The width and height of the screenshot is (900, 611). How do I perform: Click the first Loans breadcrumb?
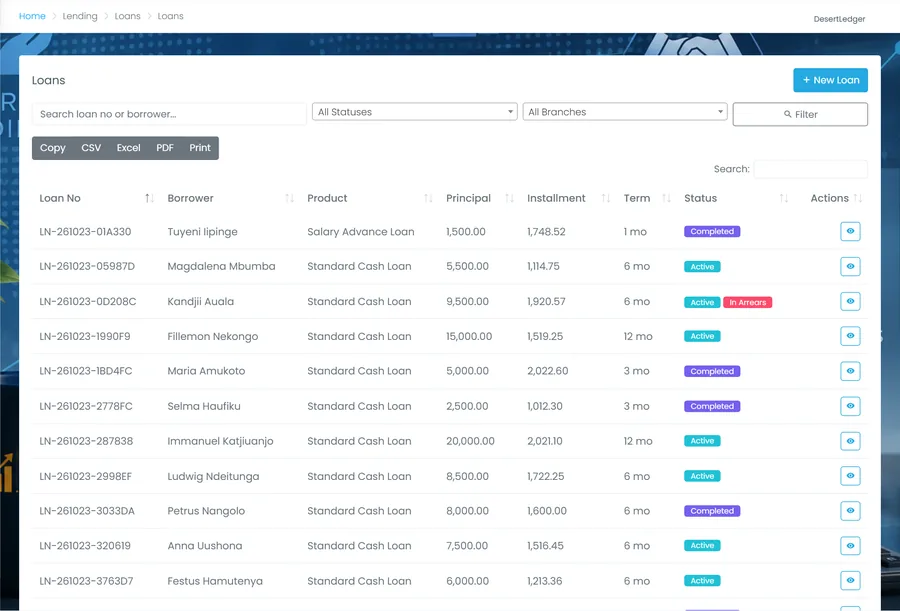pos(127,16)
